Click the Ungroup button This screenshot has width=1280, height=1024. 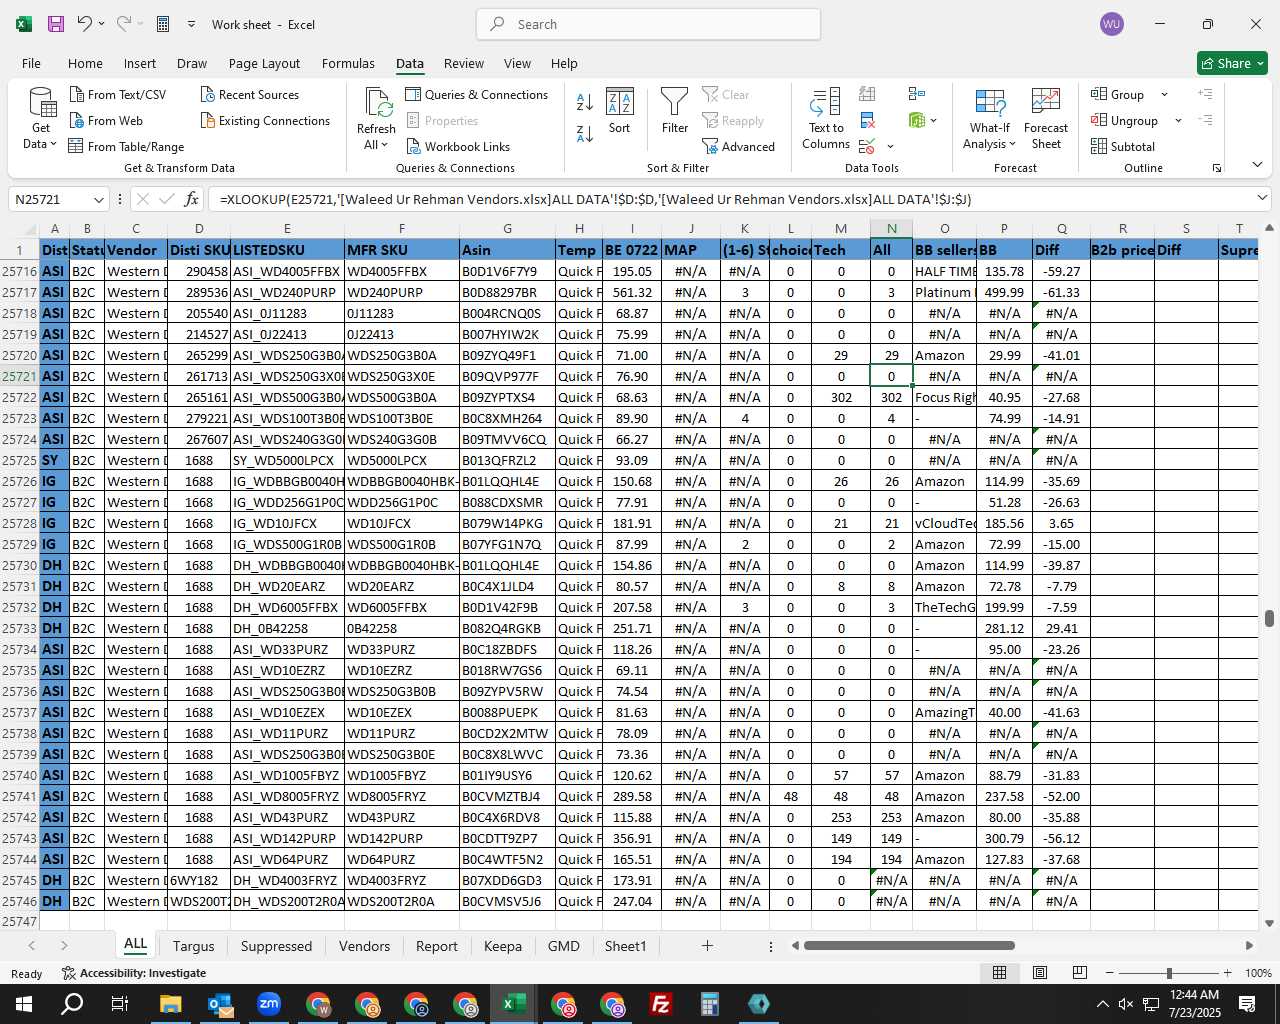pos(1124,120)
